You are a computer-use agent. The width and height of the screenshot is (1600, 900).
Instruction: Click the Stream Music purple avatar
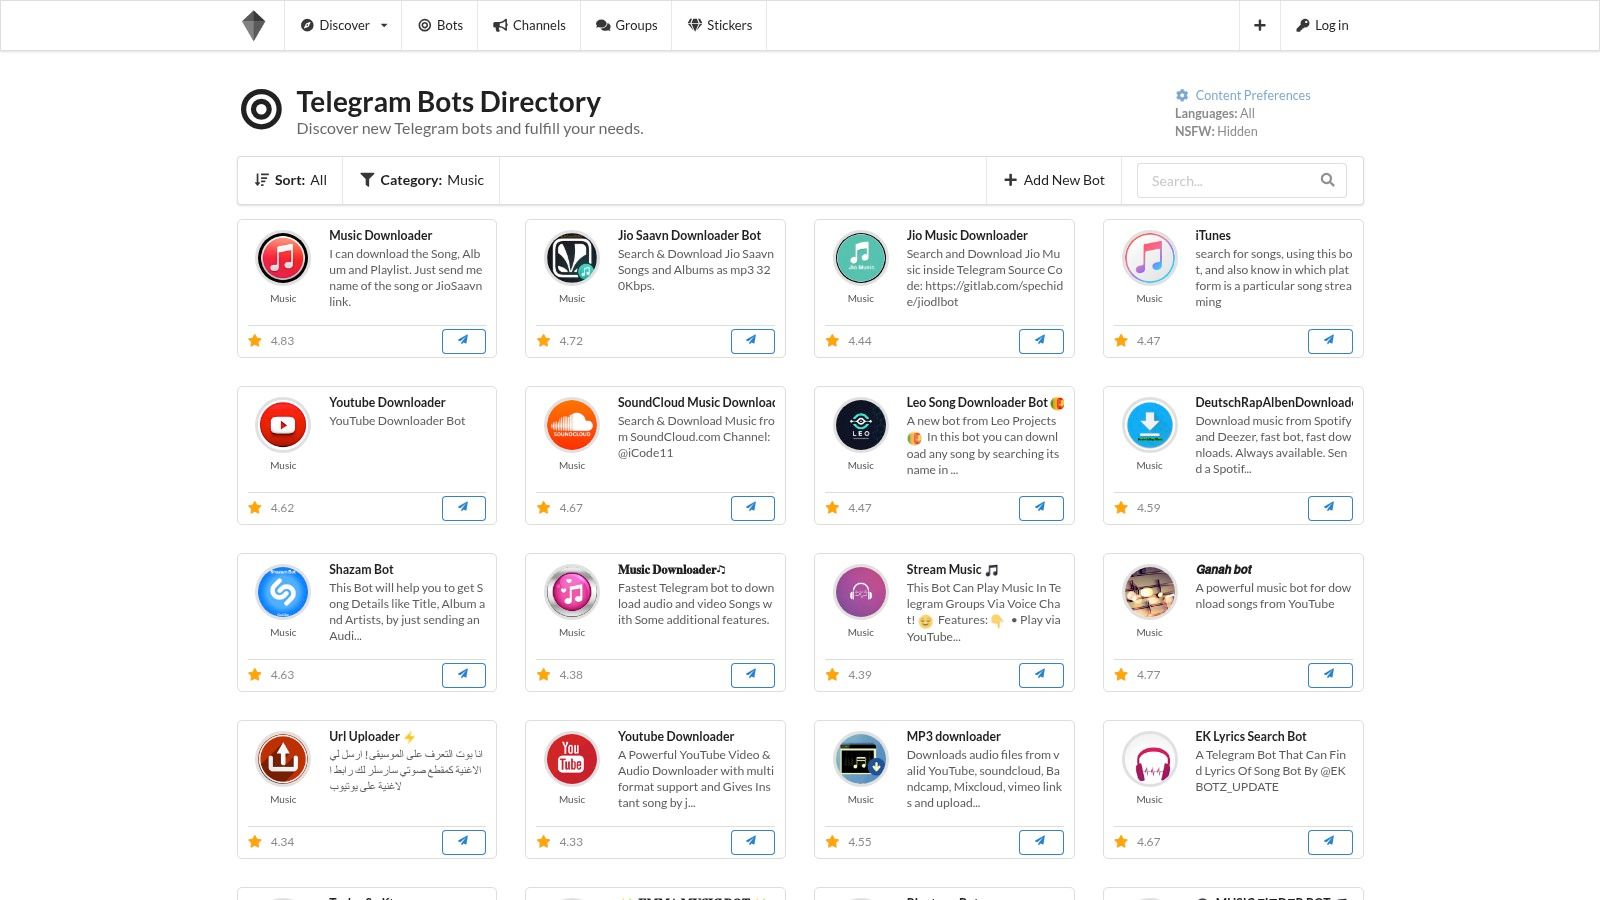(x=861, y=592)
